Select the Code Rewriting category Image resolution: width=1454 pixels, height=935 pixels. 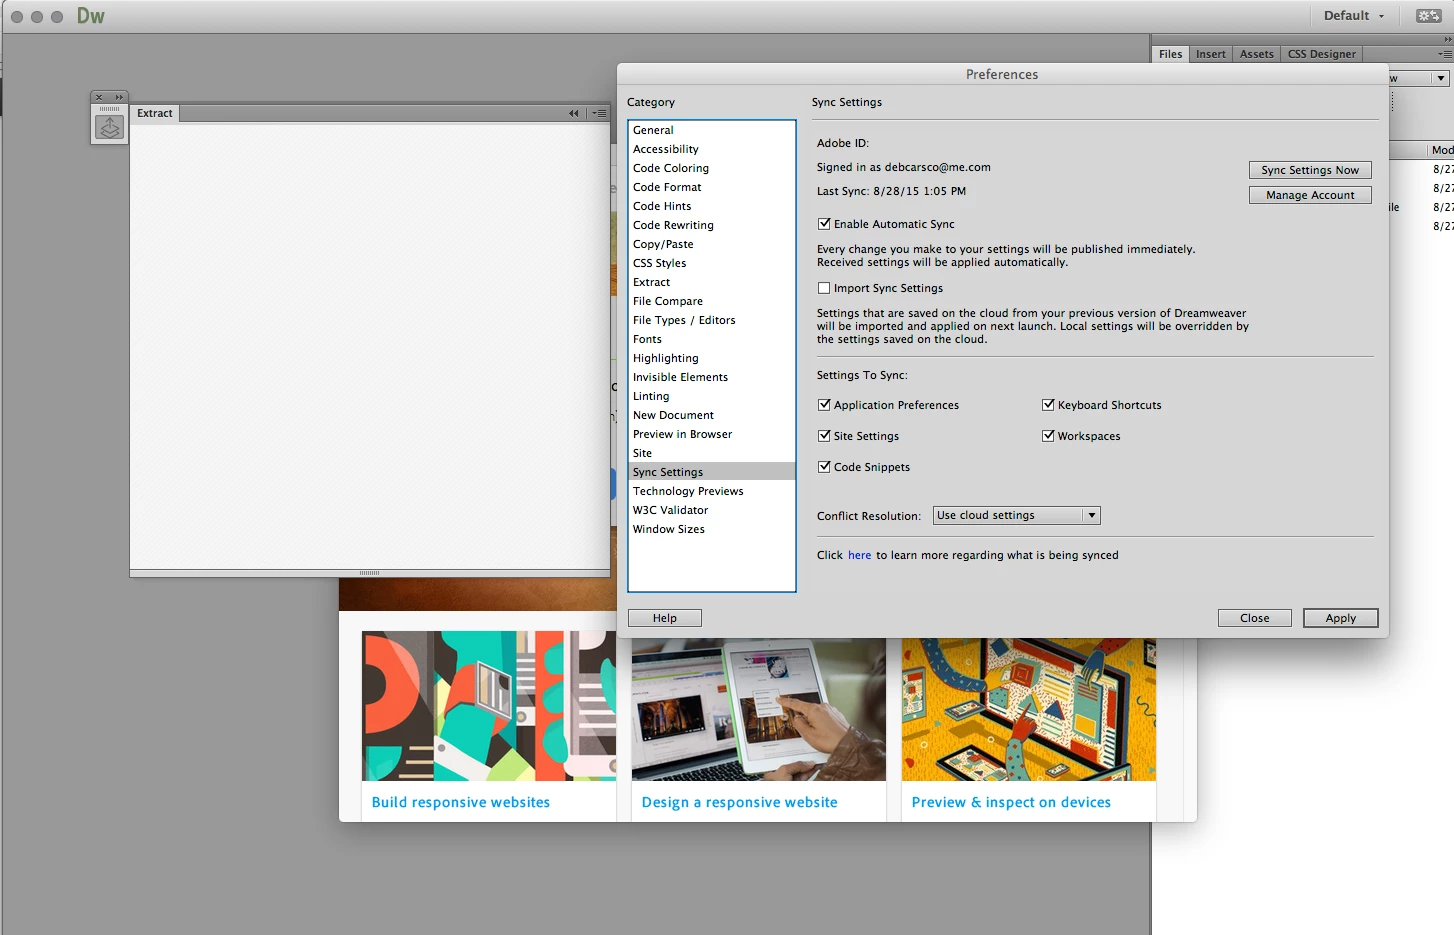tap(712, 225)
